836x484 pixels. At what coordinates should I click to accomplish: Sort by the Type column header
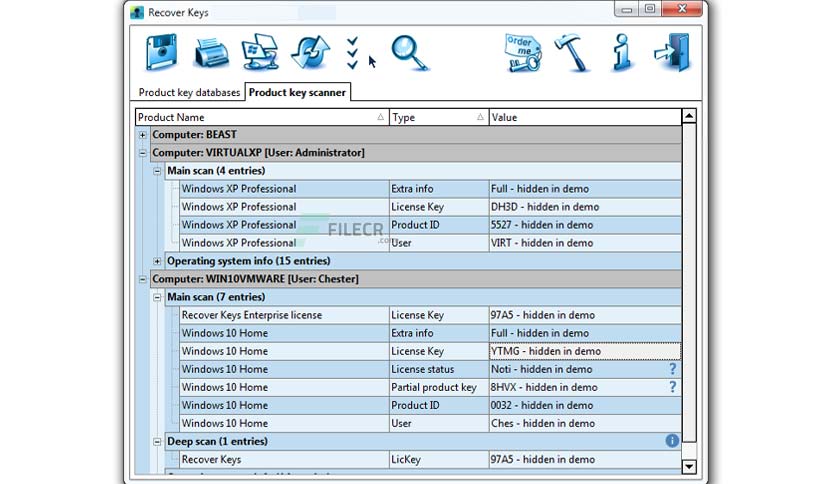click(x=439, y=117)
